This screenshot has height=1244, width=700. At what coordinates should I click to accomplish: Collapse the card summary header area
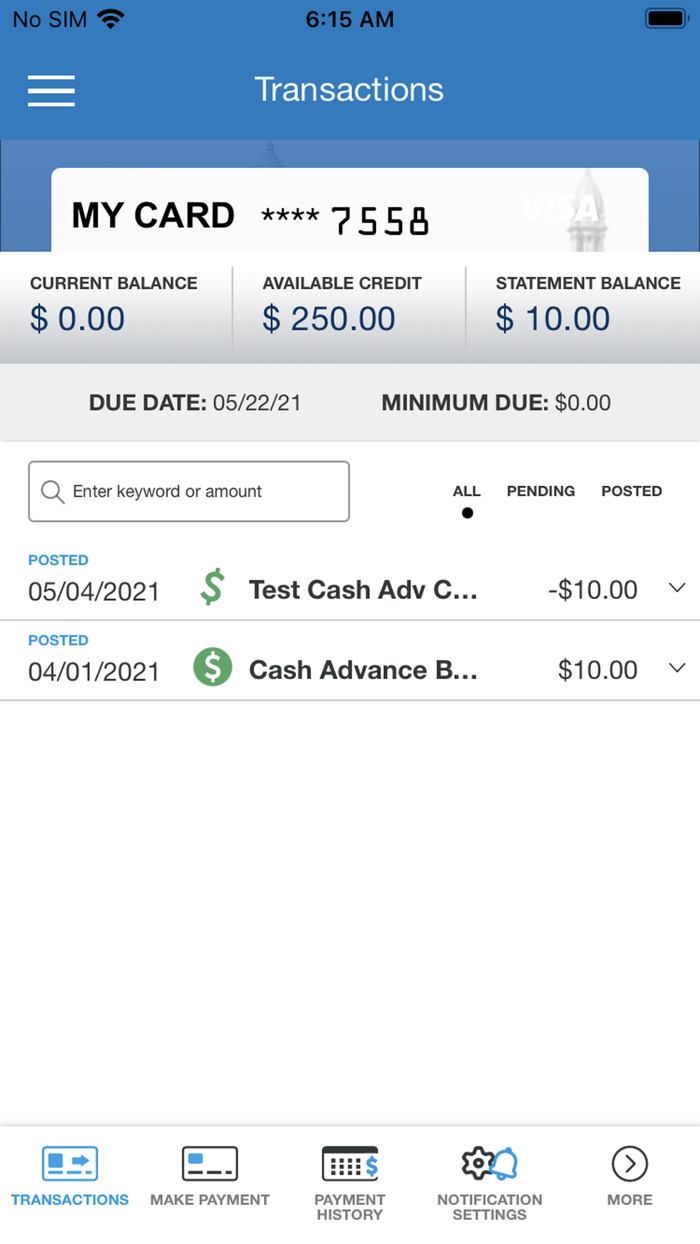(350, 210)
